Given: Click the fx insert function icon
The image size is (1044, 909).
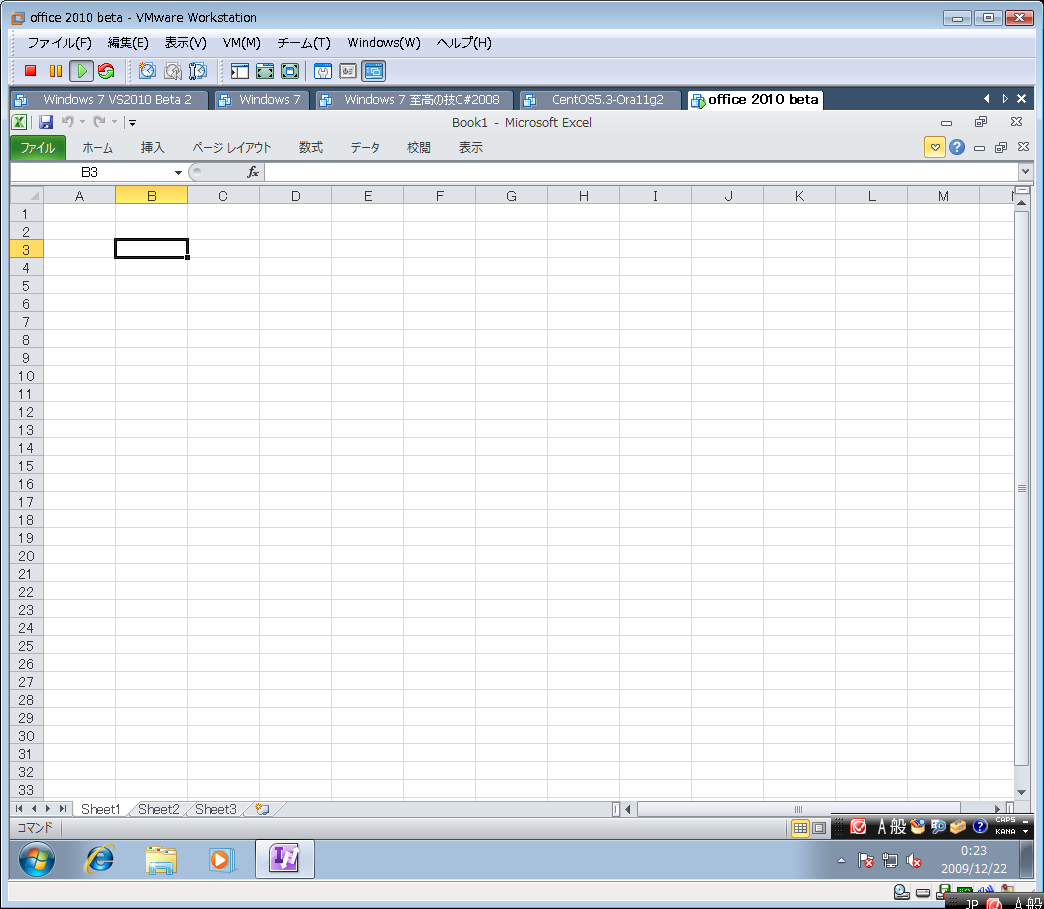Looking at the screenshot, I should [253, 172].
